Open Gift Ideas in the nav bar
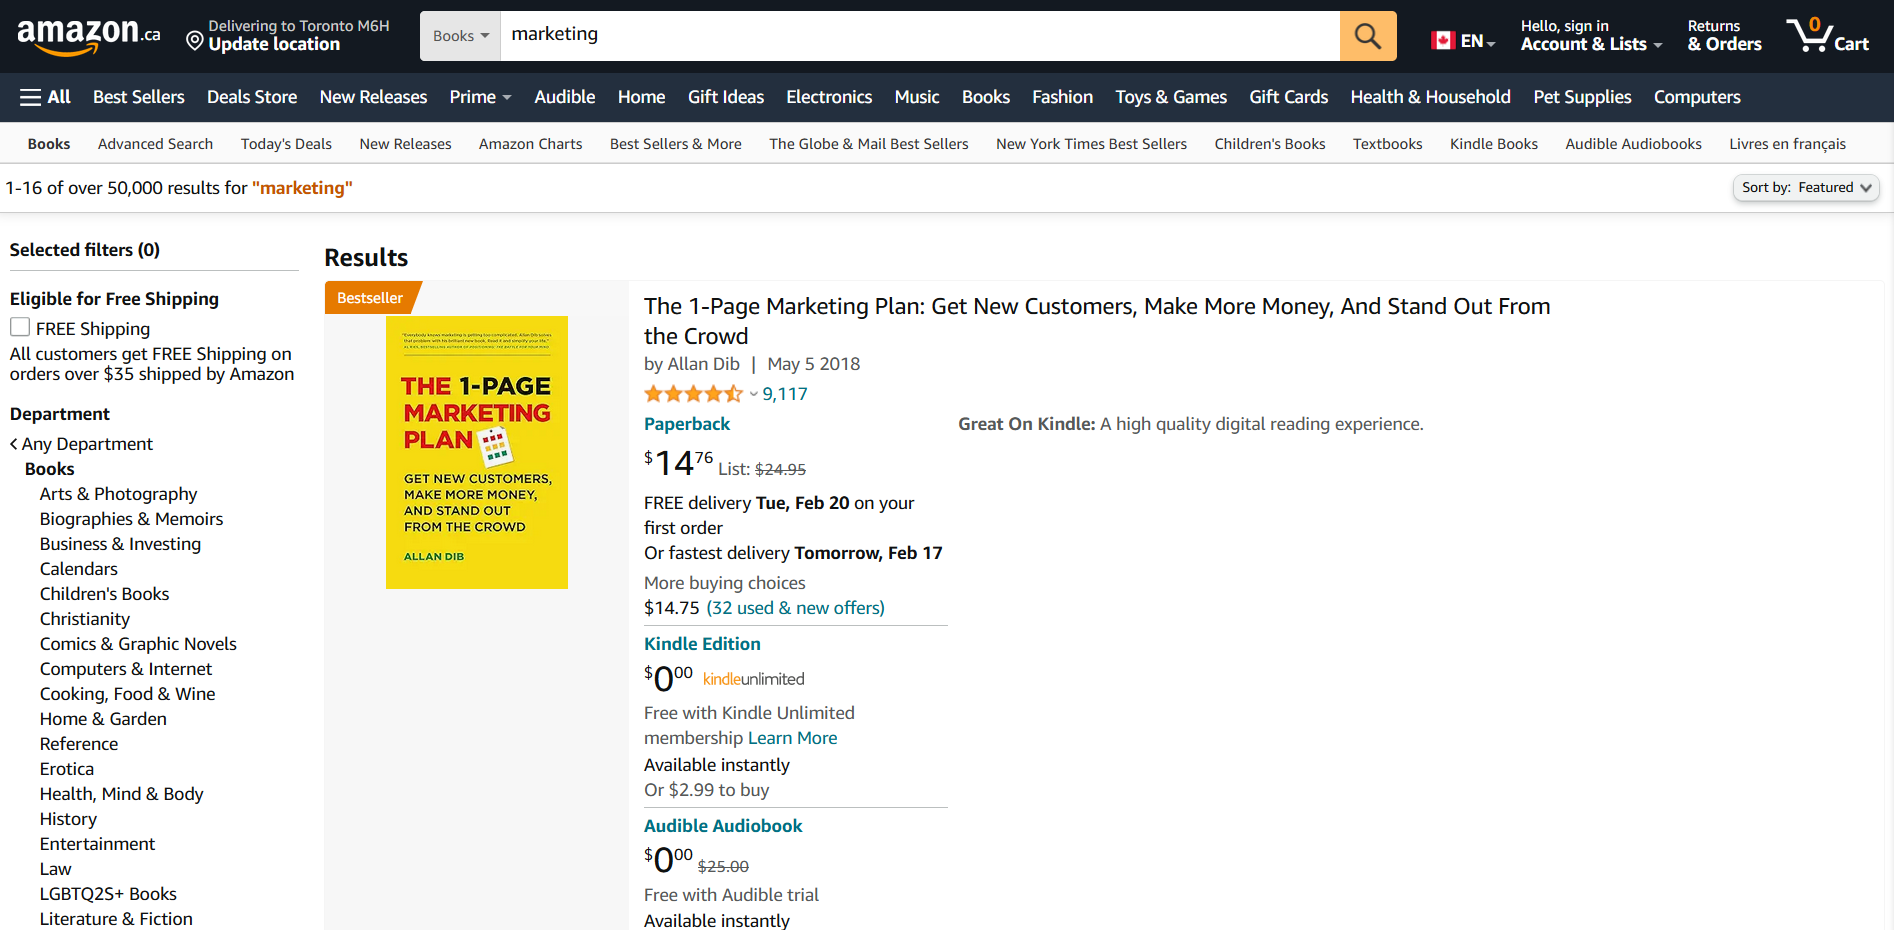The image size is (1894, 930). tap(726, 97)
